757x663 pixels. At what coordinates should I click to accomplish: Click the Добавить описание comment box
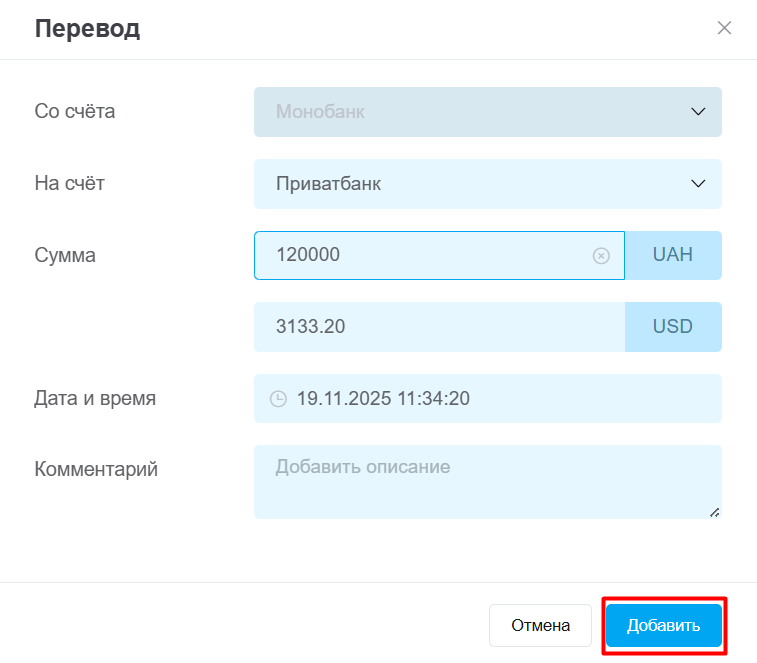[480, 480]
